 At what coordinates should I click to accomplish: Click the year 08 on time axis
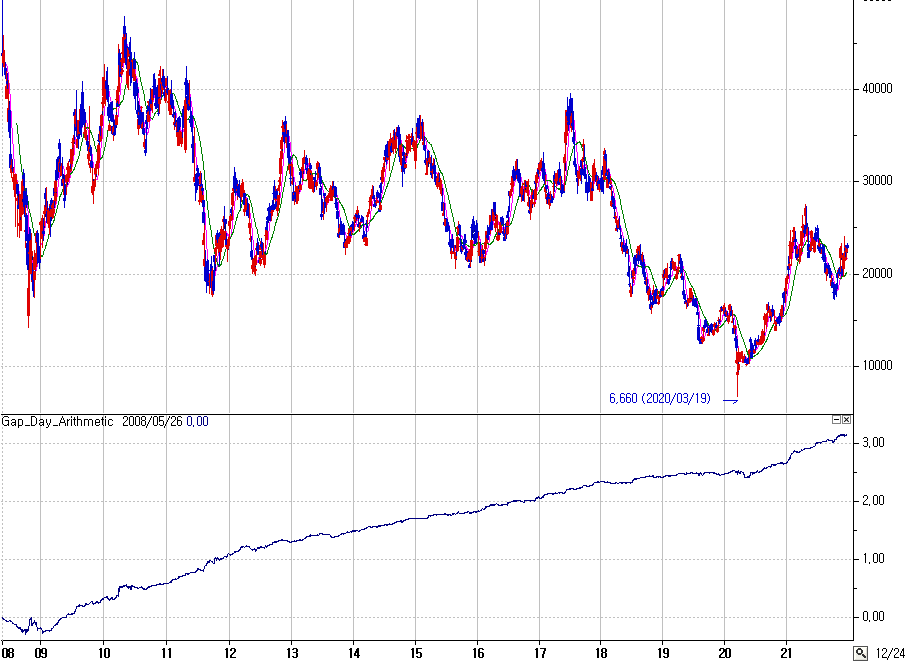pyautogui.click(x=8, y=653)
